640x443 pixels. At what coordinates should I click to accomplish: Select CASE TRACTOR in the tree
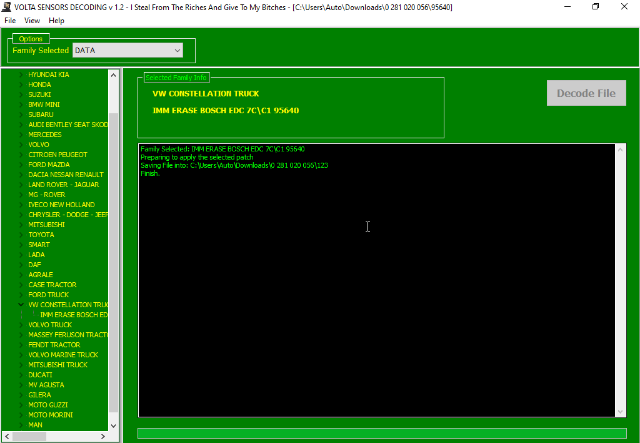(x=52, y=285)
